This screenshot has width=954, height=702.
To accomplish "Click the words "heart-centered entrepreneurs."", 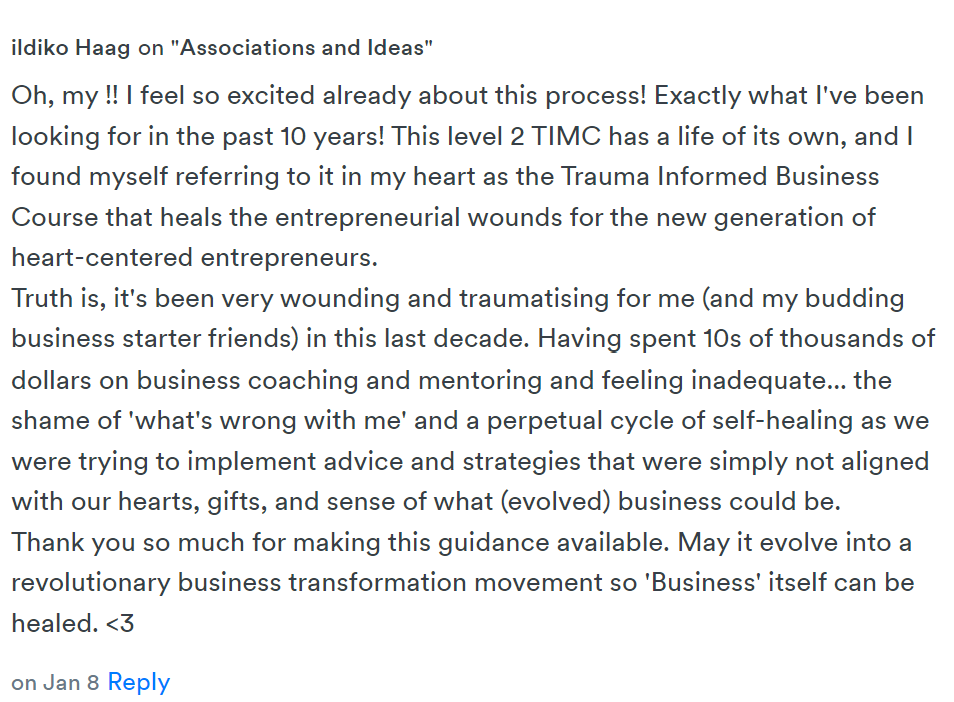I will click(x=195, y=258).
